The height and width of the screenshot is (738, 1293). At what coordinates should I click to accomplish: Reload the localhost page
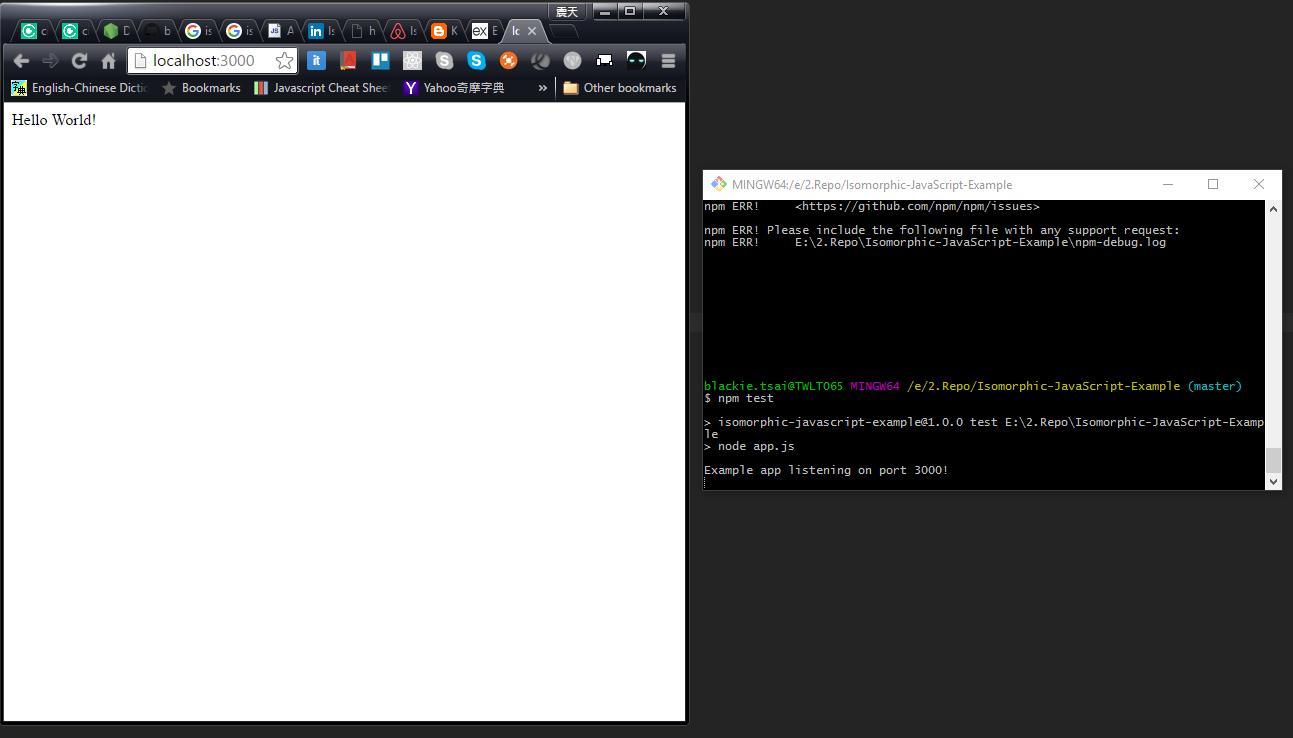[79, 61]
